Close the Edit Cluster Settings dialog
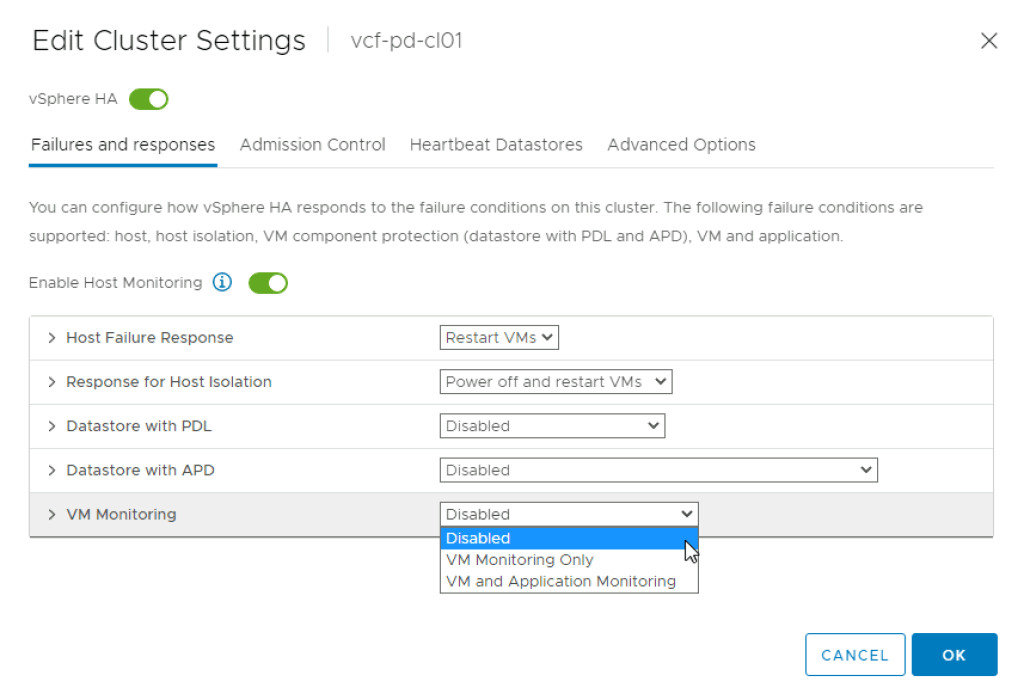The height and width of the screenshot is (694, 1024). [988, 41]
